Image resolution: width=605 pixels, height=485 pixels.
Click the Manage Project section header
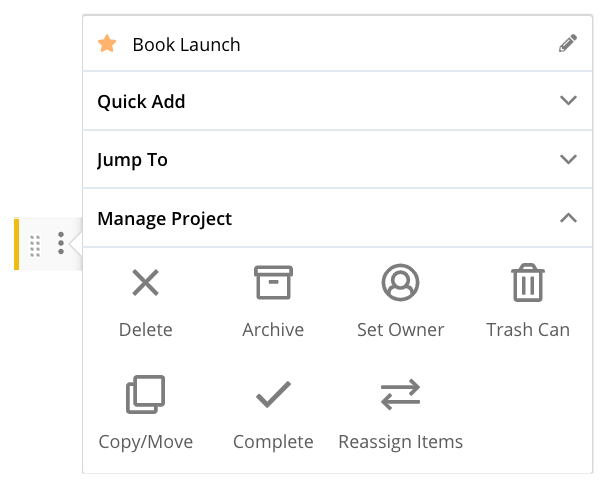pyautogui.click(x=338, y=218)
